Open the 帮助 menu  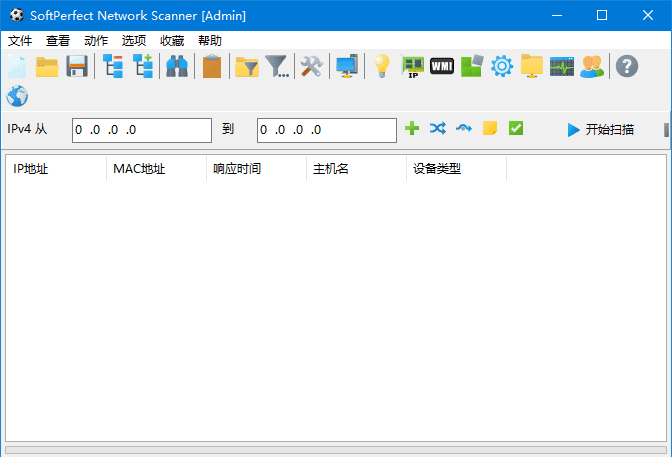click(x=210, y=41)
